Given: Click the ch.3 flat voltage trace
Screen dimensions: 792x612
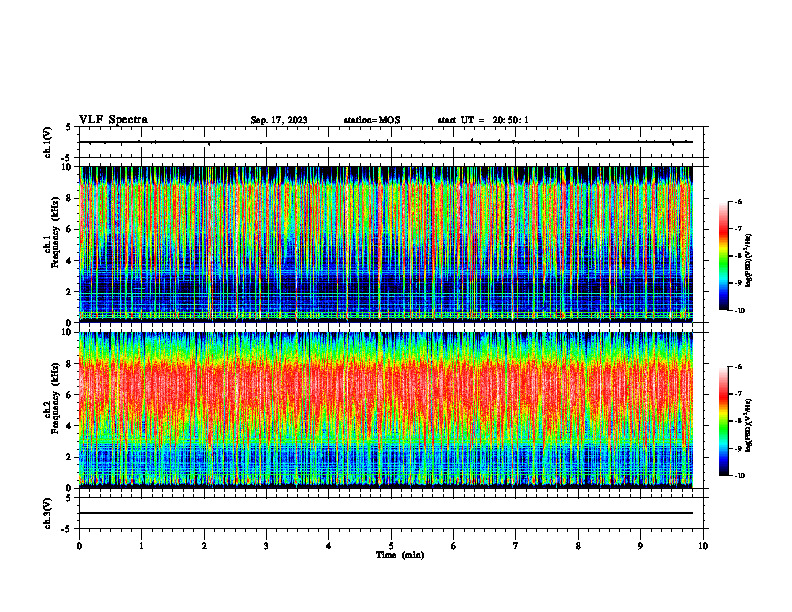Looking at the screenshot, I should coord(386,513).
